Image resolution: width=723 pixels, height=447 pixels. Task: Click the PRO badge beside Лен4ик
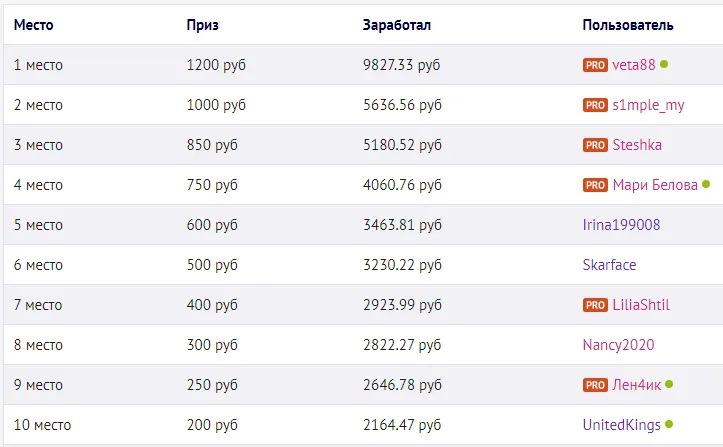pos(595,385)
